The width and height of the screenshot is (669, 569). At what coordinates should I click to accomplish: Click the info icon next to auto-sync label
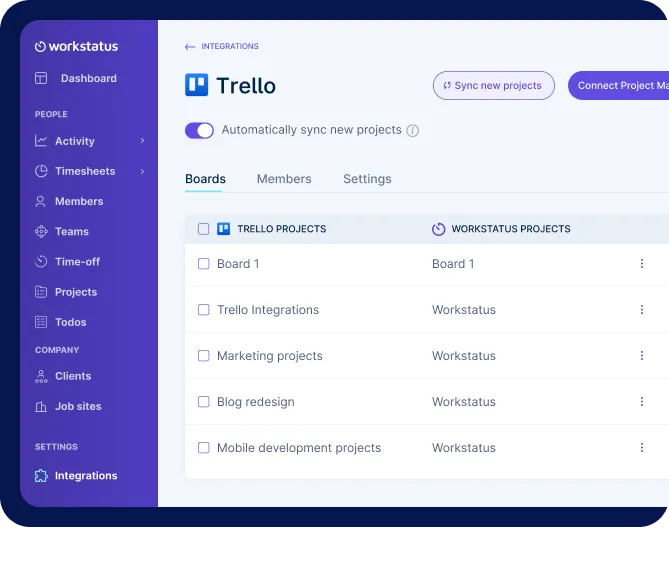[412, 131]
